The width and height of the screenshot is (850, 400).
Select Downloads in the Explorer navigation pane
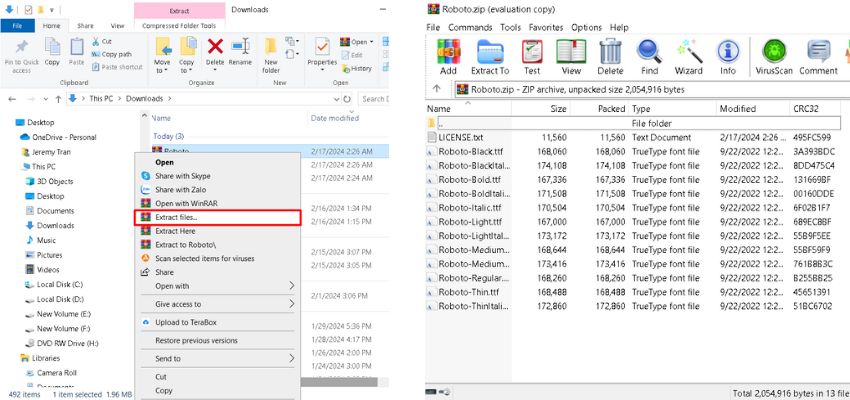[55, 225]
